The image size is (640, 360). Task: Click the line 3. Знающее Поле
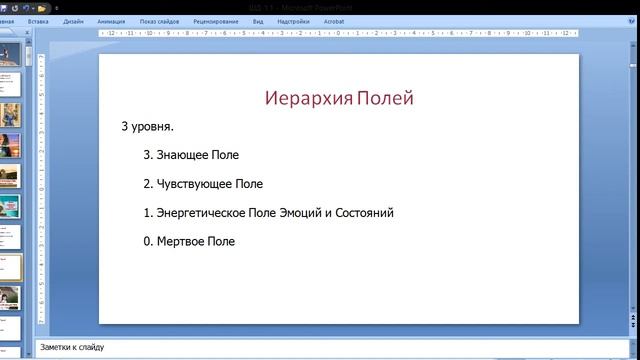click(191, 155)
